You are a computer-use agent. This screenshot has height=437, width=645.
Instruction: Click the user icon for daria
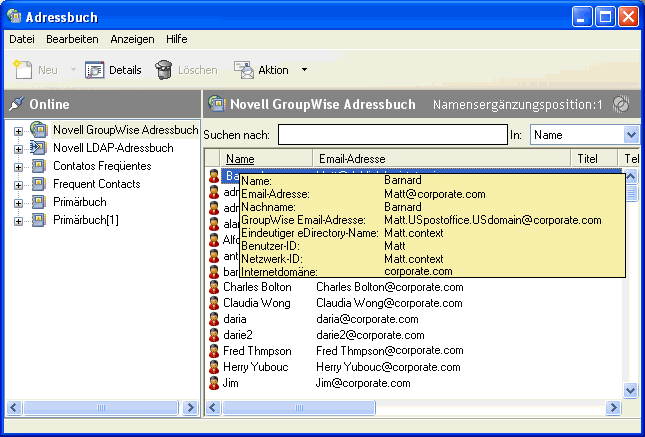click(x=213, y=319)
